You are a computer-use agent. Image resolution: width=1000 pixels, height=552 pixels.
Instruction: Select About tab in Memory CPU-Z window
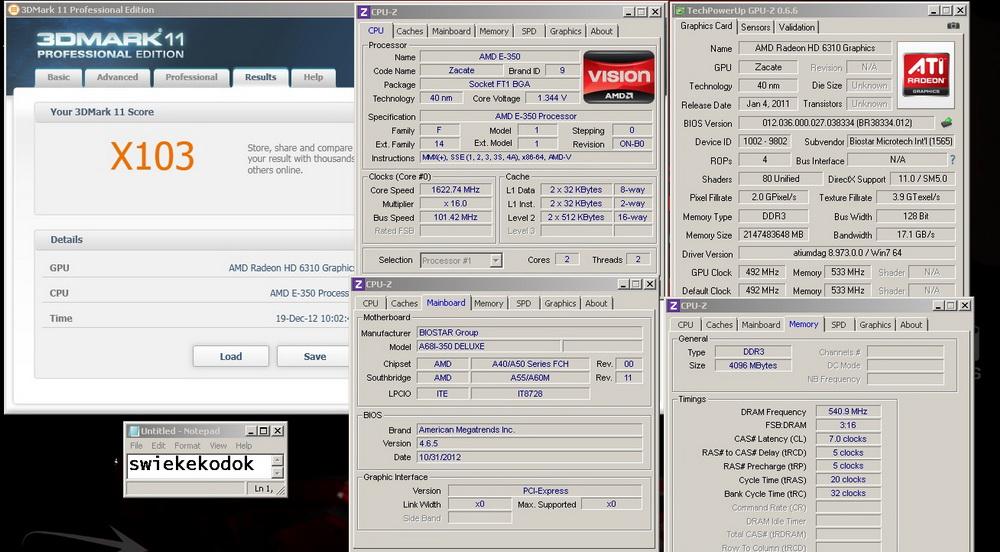point(911,325)
